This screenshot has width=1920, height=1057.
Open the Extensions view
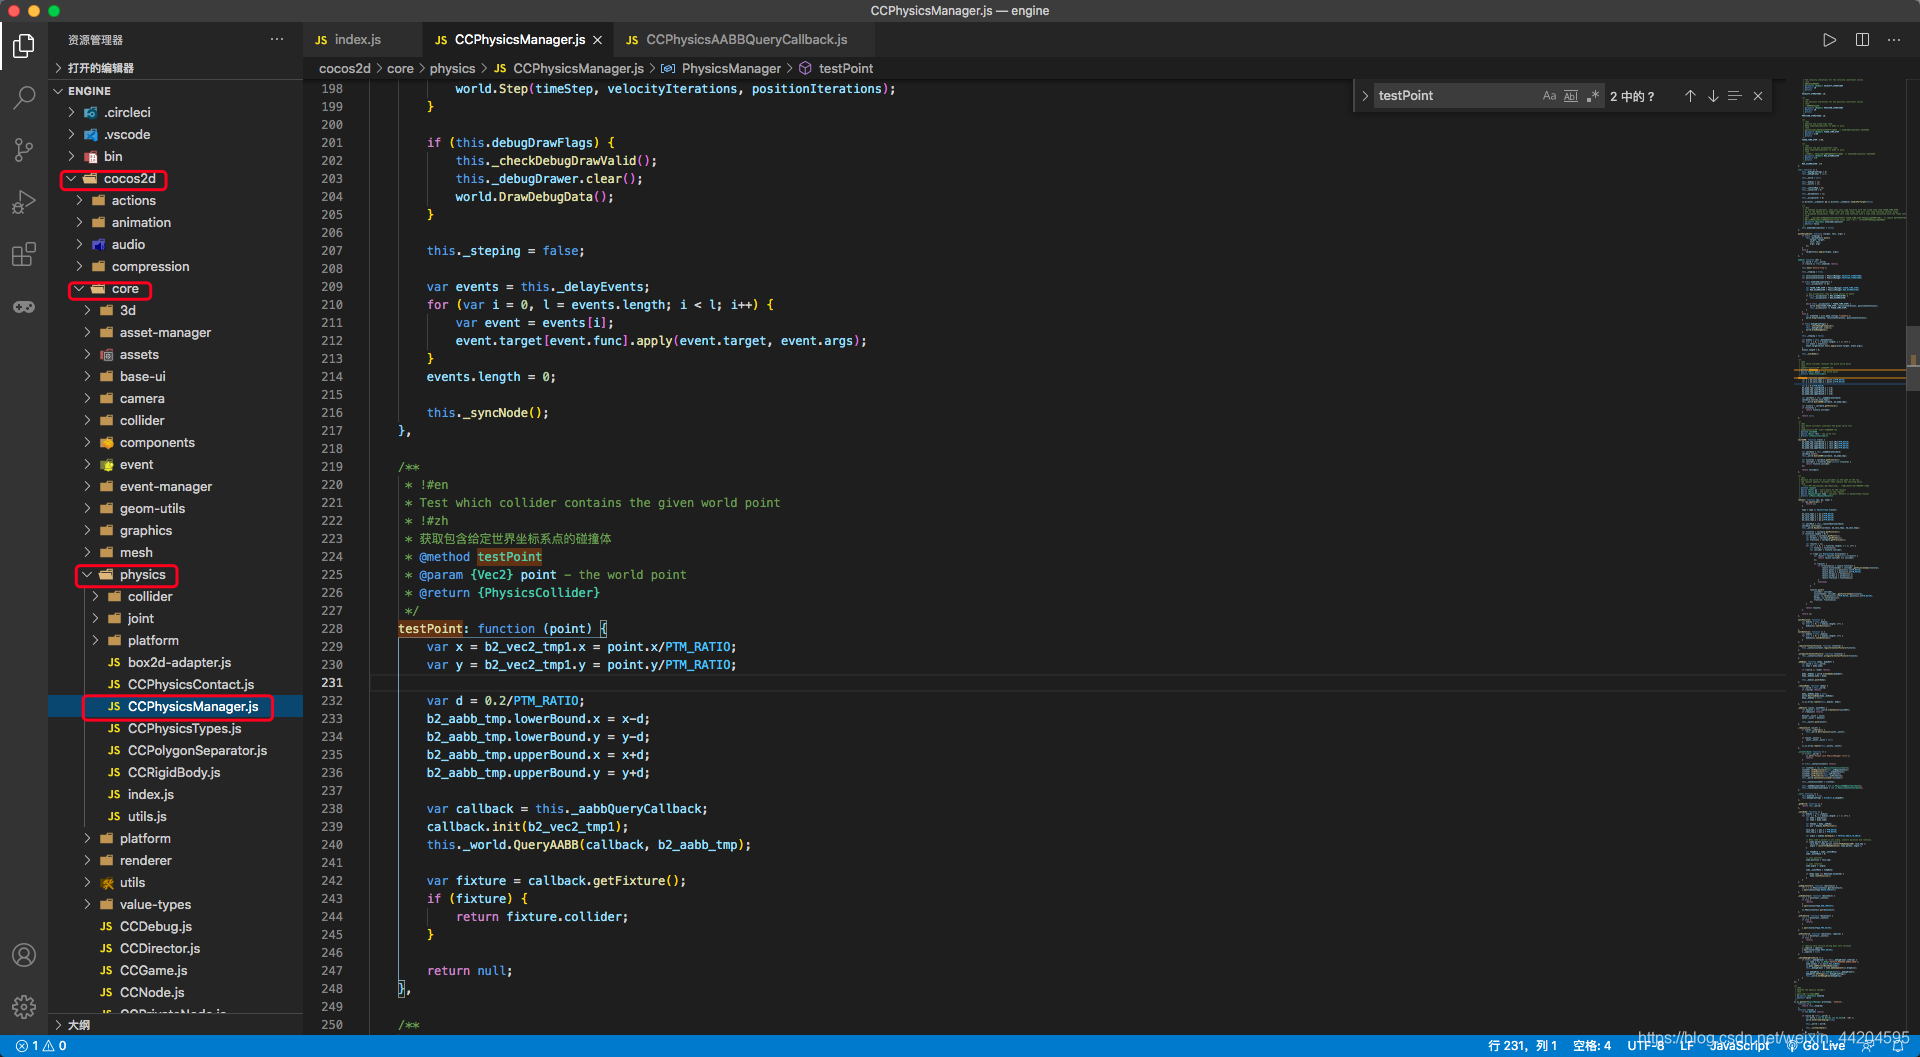click(24, 254)
